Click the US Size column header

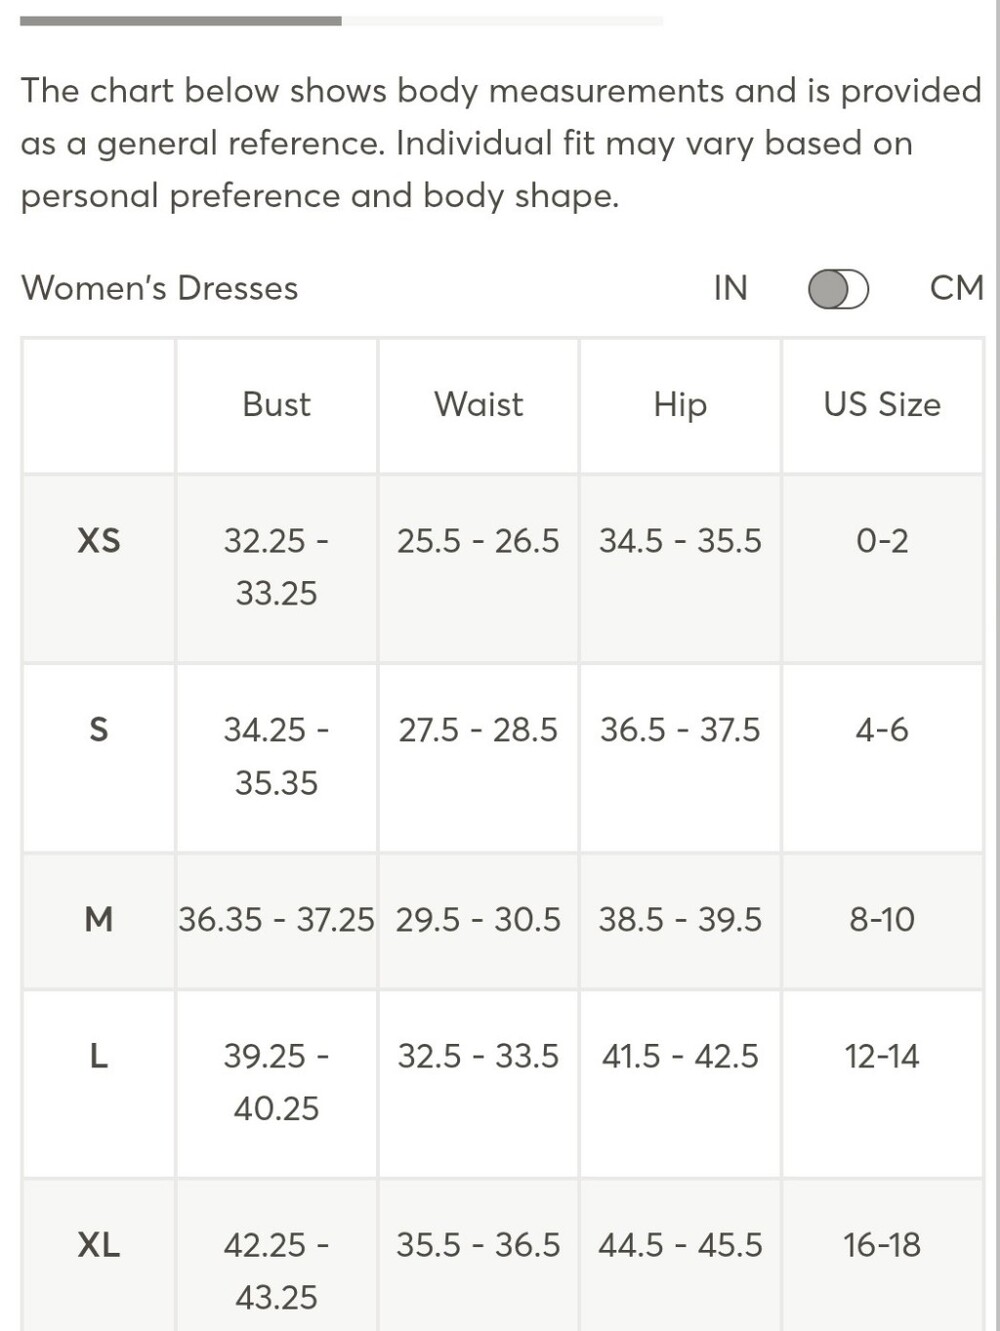click(882, 405)
